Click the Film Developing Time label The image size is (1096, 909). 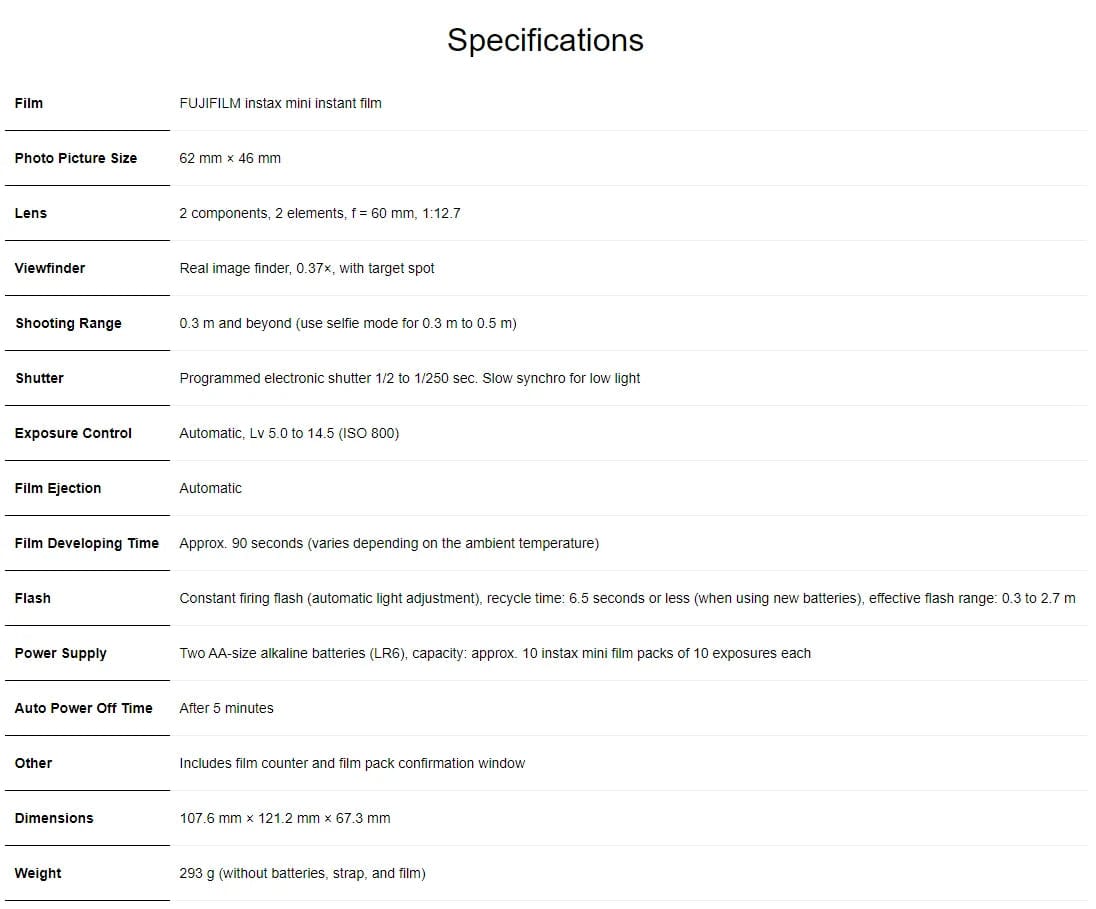tap(87, 543)
